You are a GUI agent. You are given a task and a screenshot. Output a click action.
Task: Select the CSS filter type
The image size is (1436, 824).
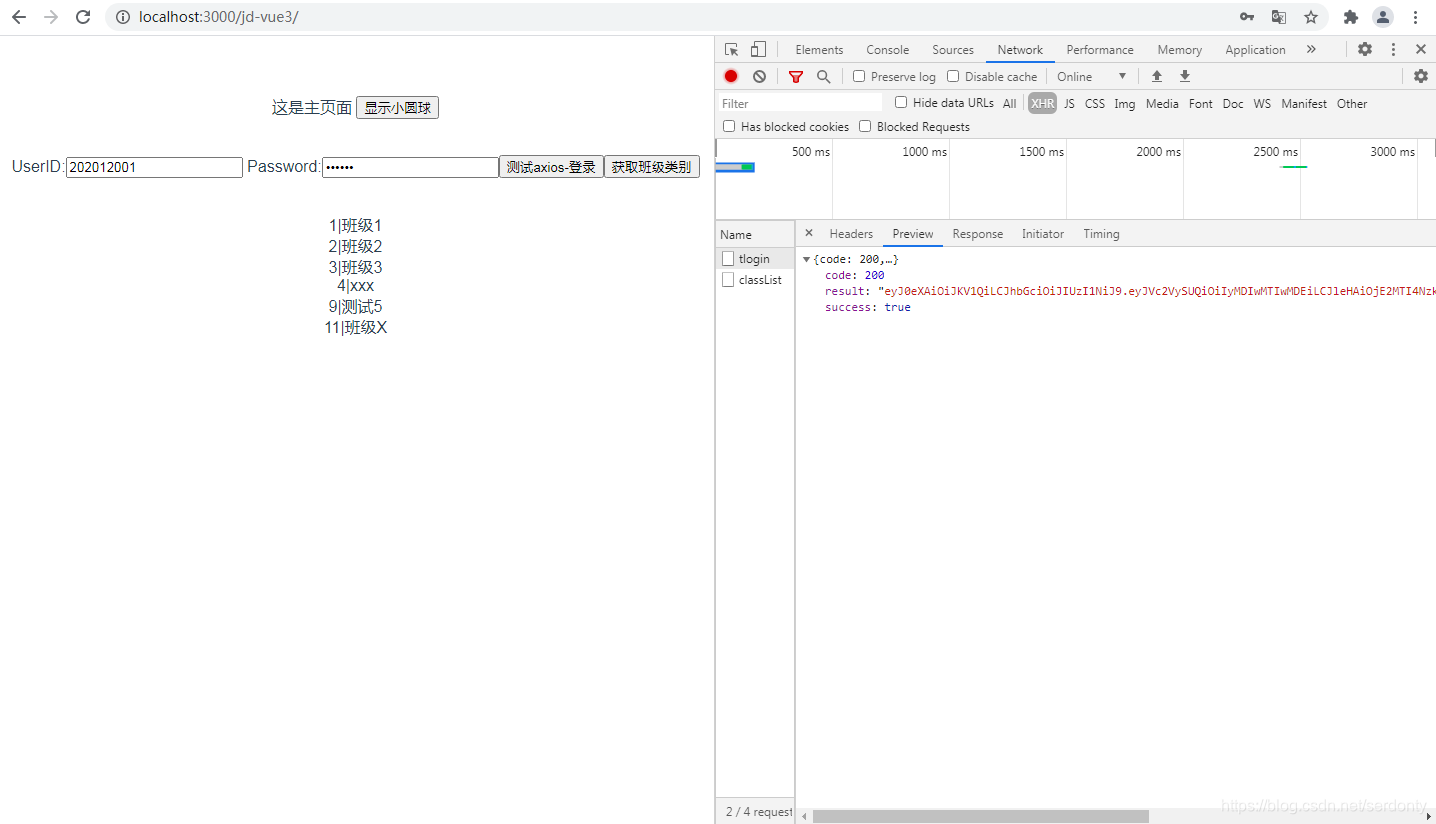coord(1095,103)
